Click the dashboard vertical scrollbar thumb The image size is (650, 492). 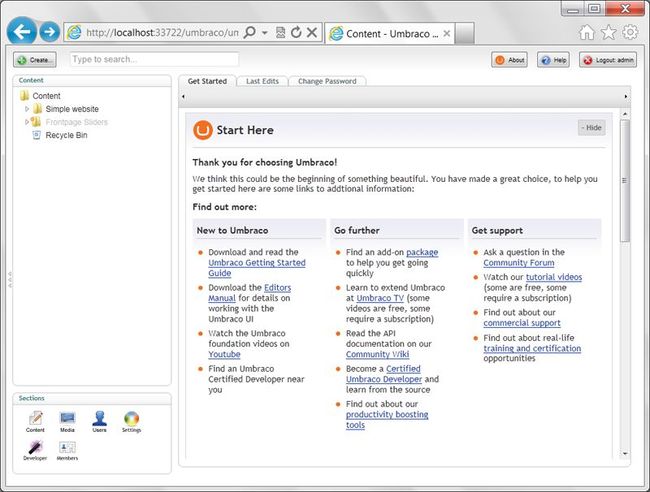coord(625,180)
